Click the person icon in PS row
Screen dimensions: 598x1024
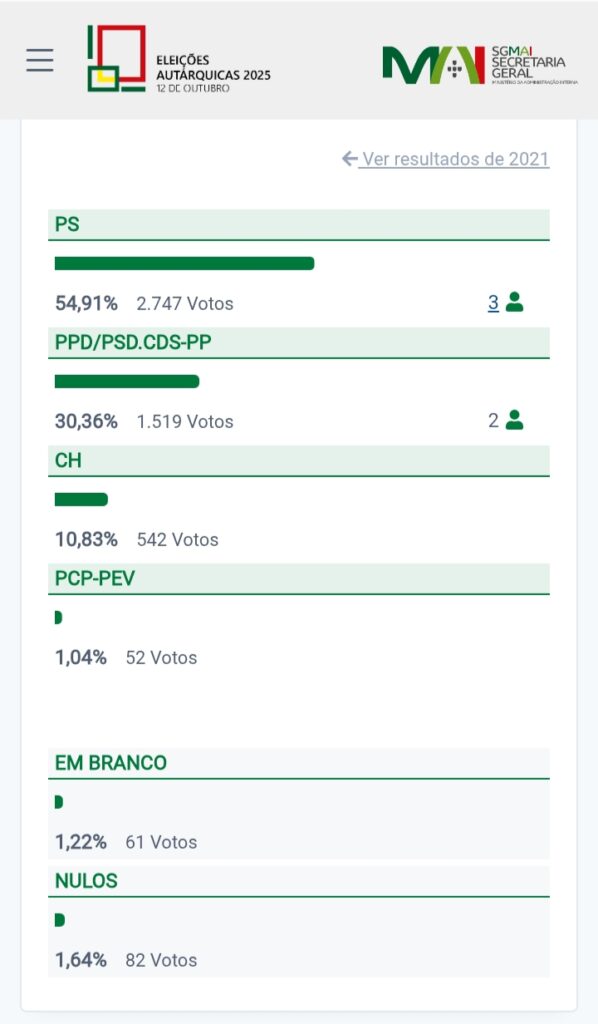pos(514,302)
